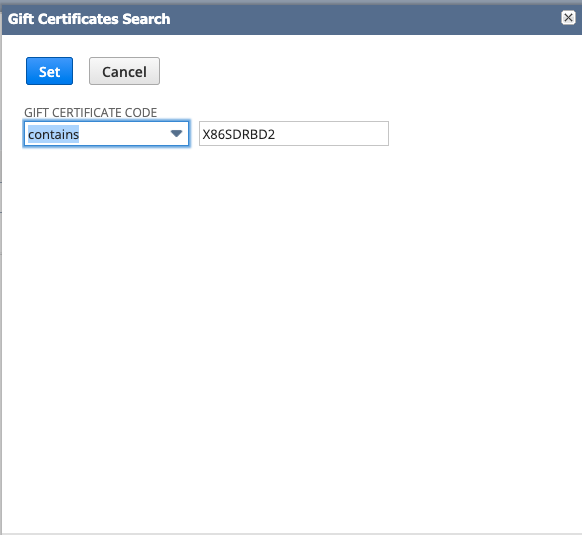This screenshot has height=535, width=582.
Task: Cancel the gift certificate search
Action: pyautogui.click(x=124, y=71)
